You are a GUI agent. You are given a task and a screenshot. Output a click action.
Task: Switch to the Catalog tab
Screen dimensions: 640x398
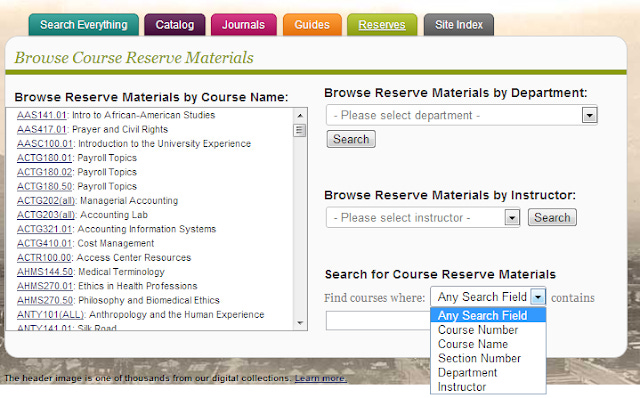pyautogui.click(x=175, y=25)
